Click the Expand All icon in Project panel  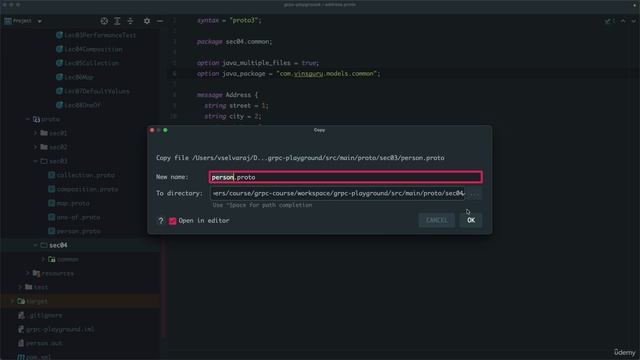pyautogui.click(x=117, y=21)
